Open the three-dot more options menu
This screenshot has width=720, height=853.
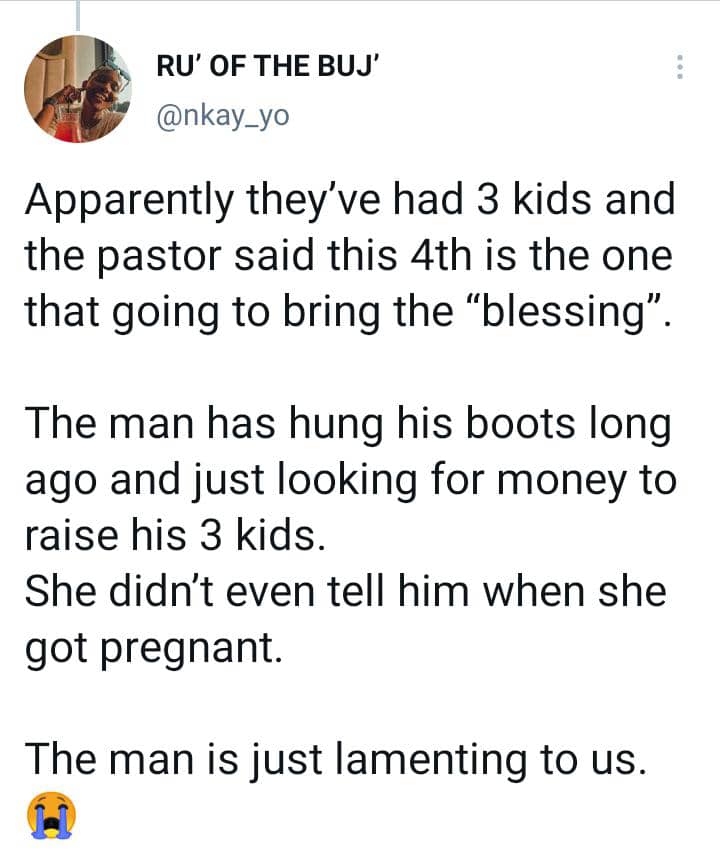click(680, 67)
